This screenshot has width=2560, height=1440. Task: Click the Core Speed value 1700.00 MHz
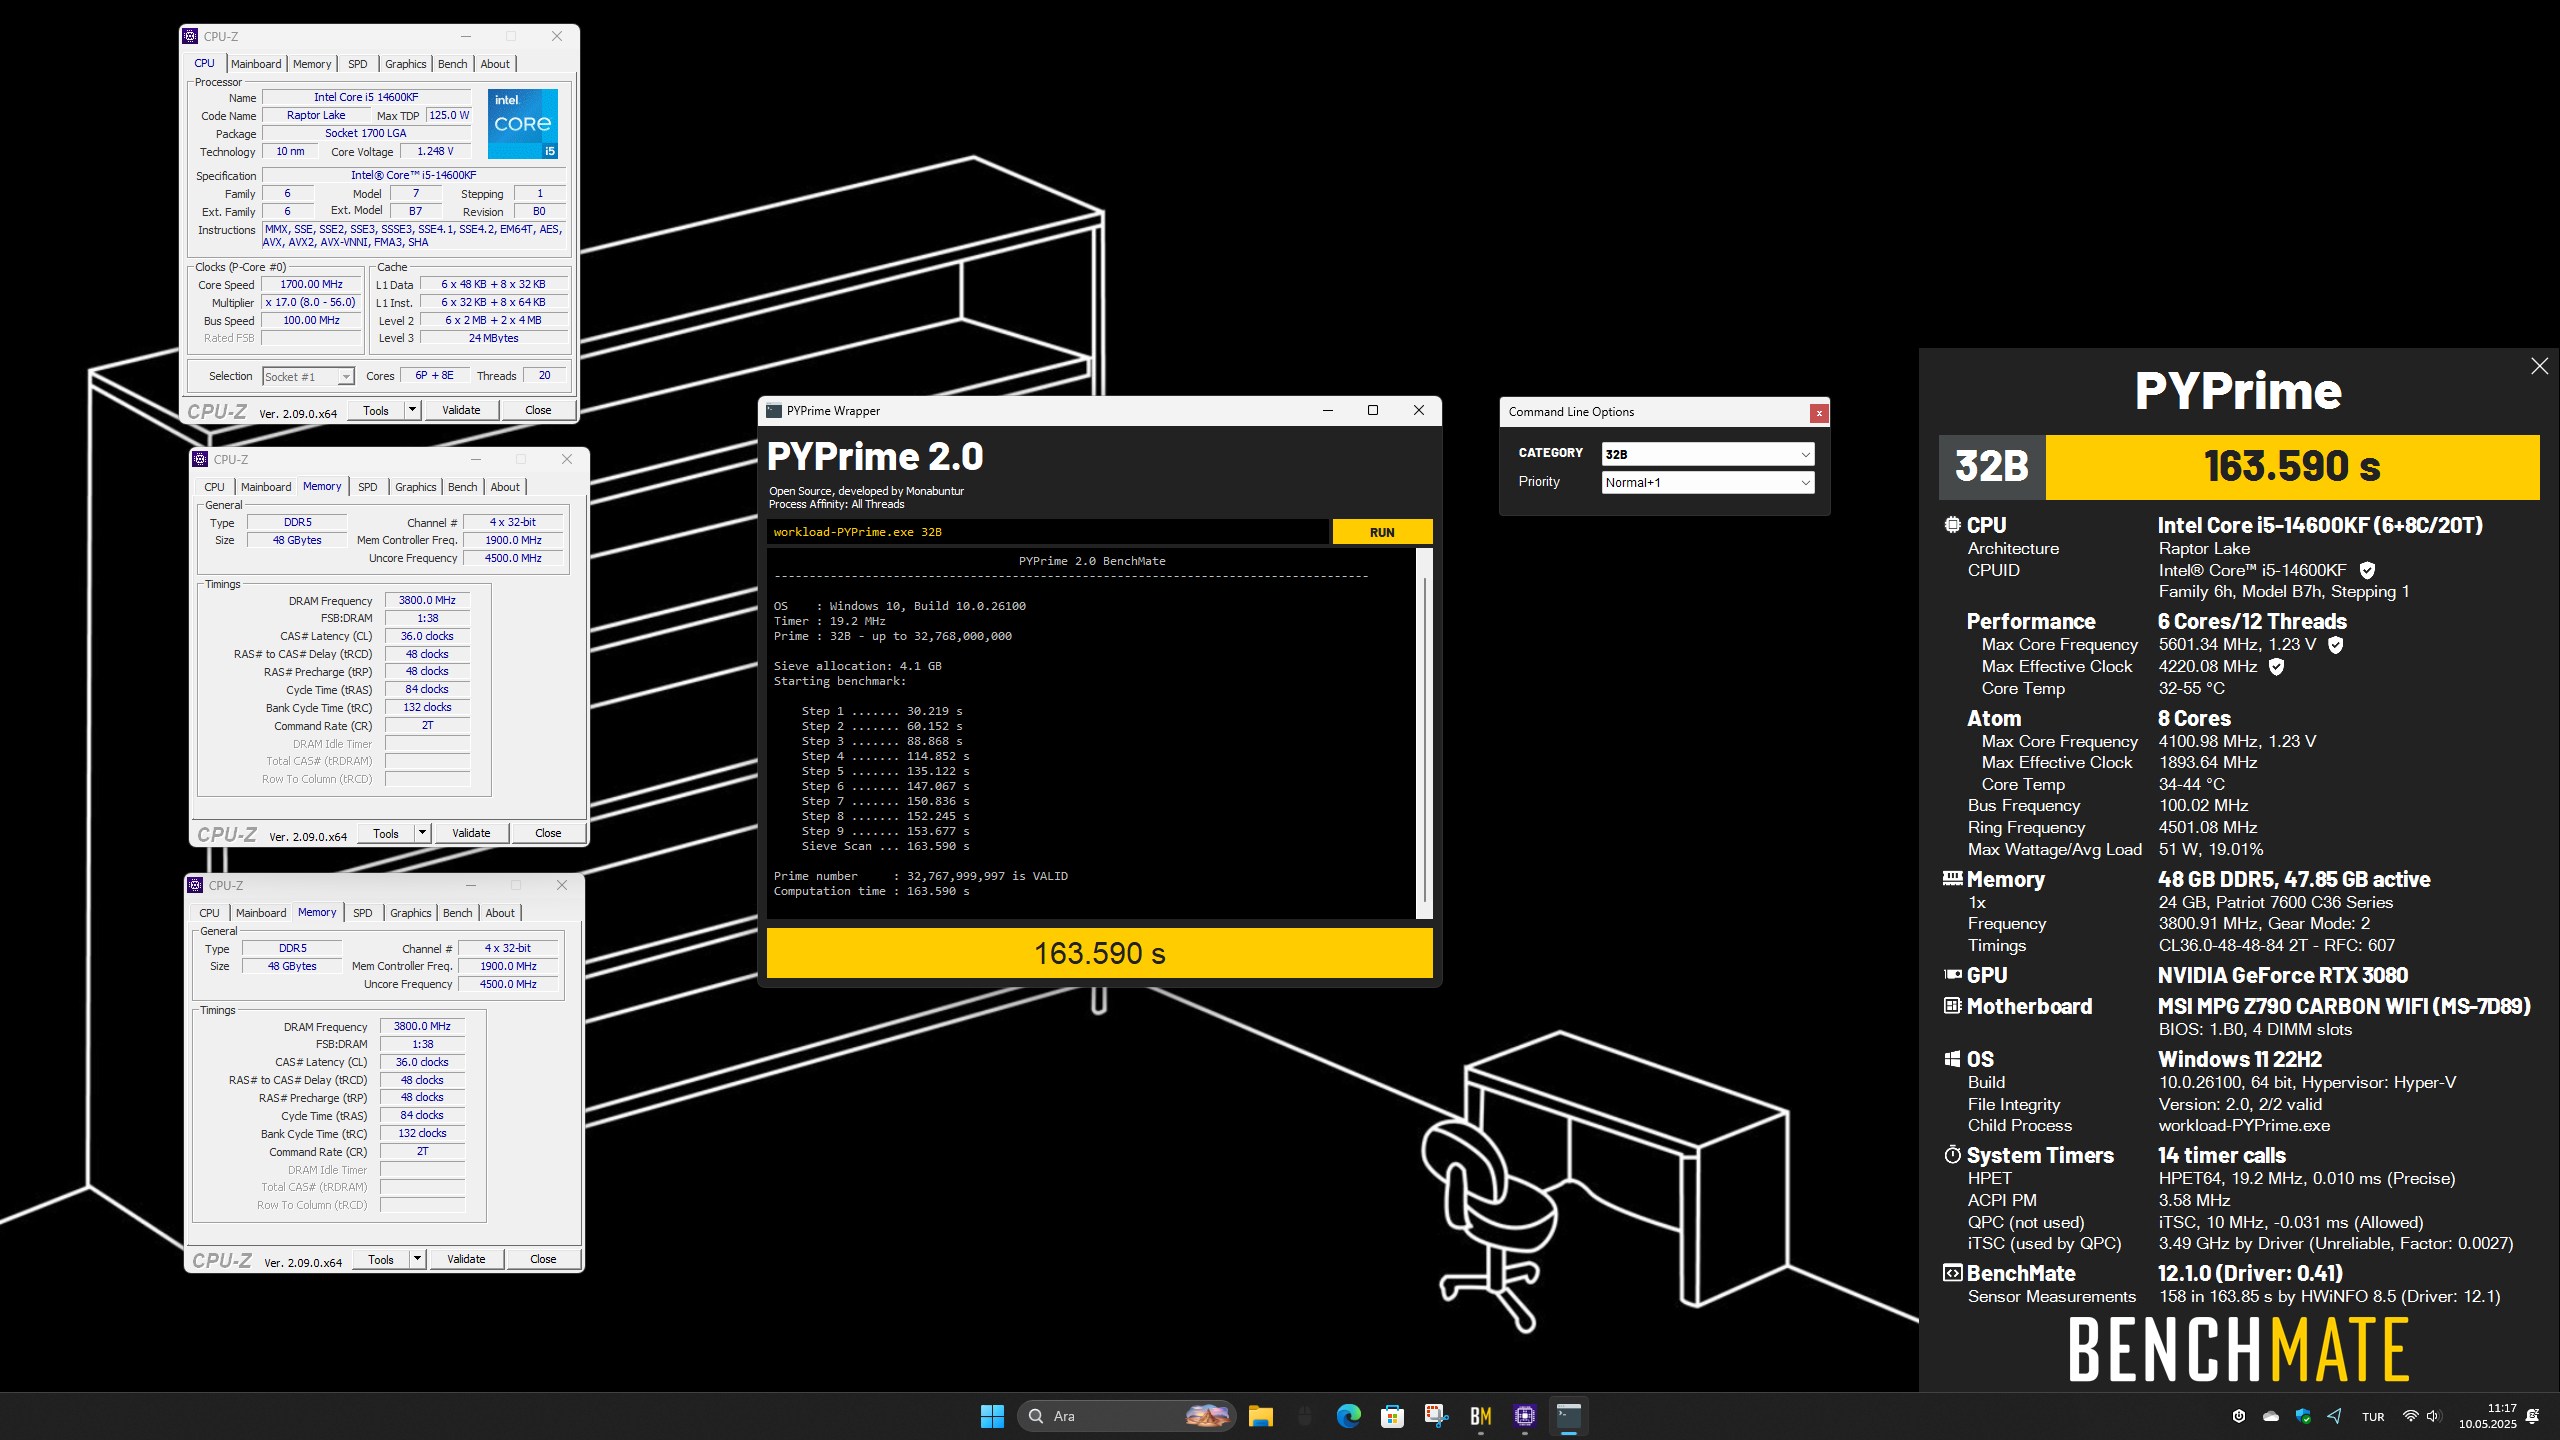[x=312, y=285]
